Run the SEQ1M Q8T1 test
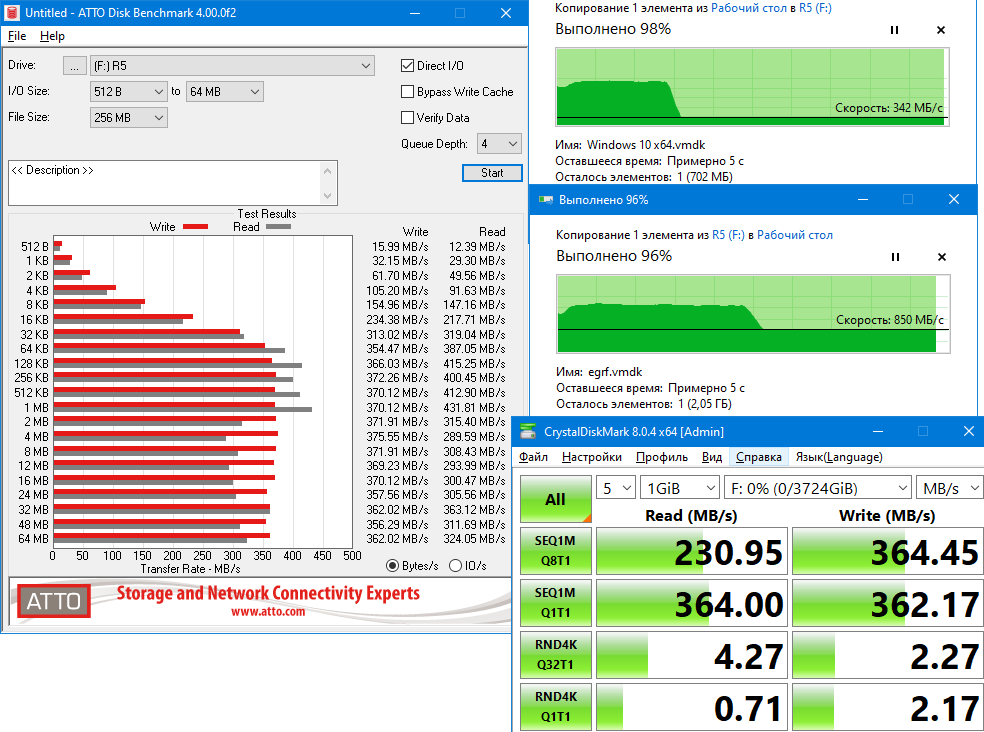Screen dimensions: 984x732 point(555,551)
